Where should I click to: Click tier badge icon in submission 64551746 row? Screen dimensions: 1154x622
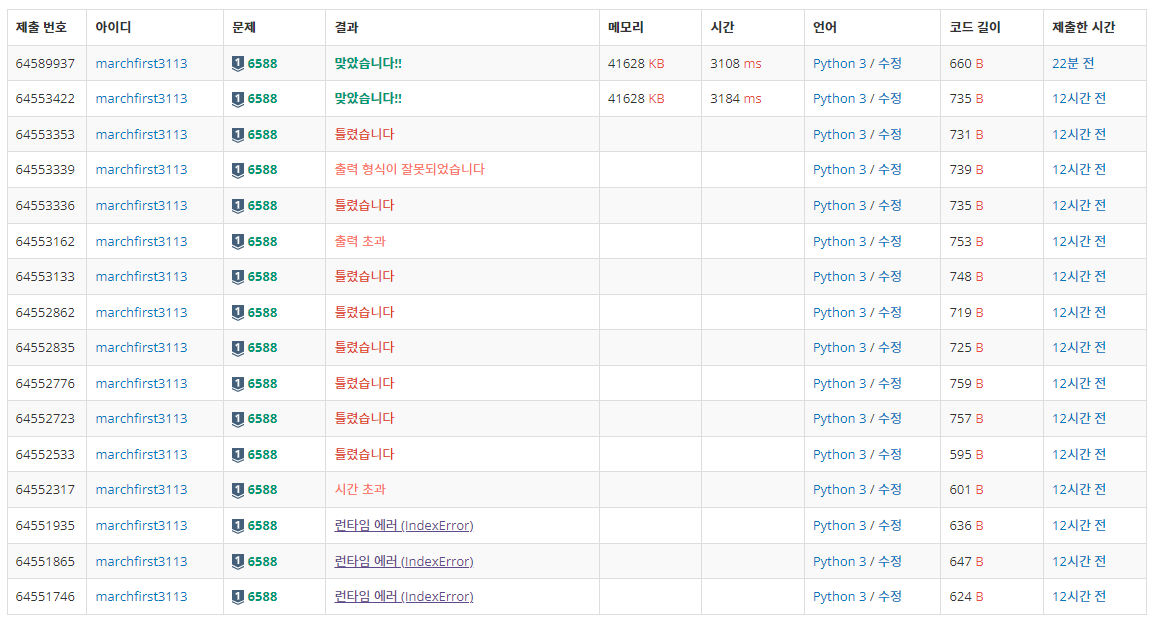tap(238, 597)
